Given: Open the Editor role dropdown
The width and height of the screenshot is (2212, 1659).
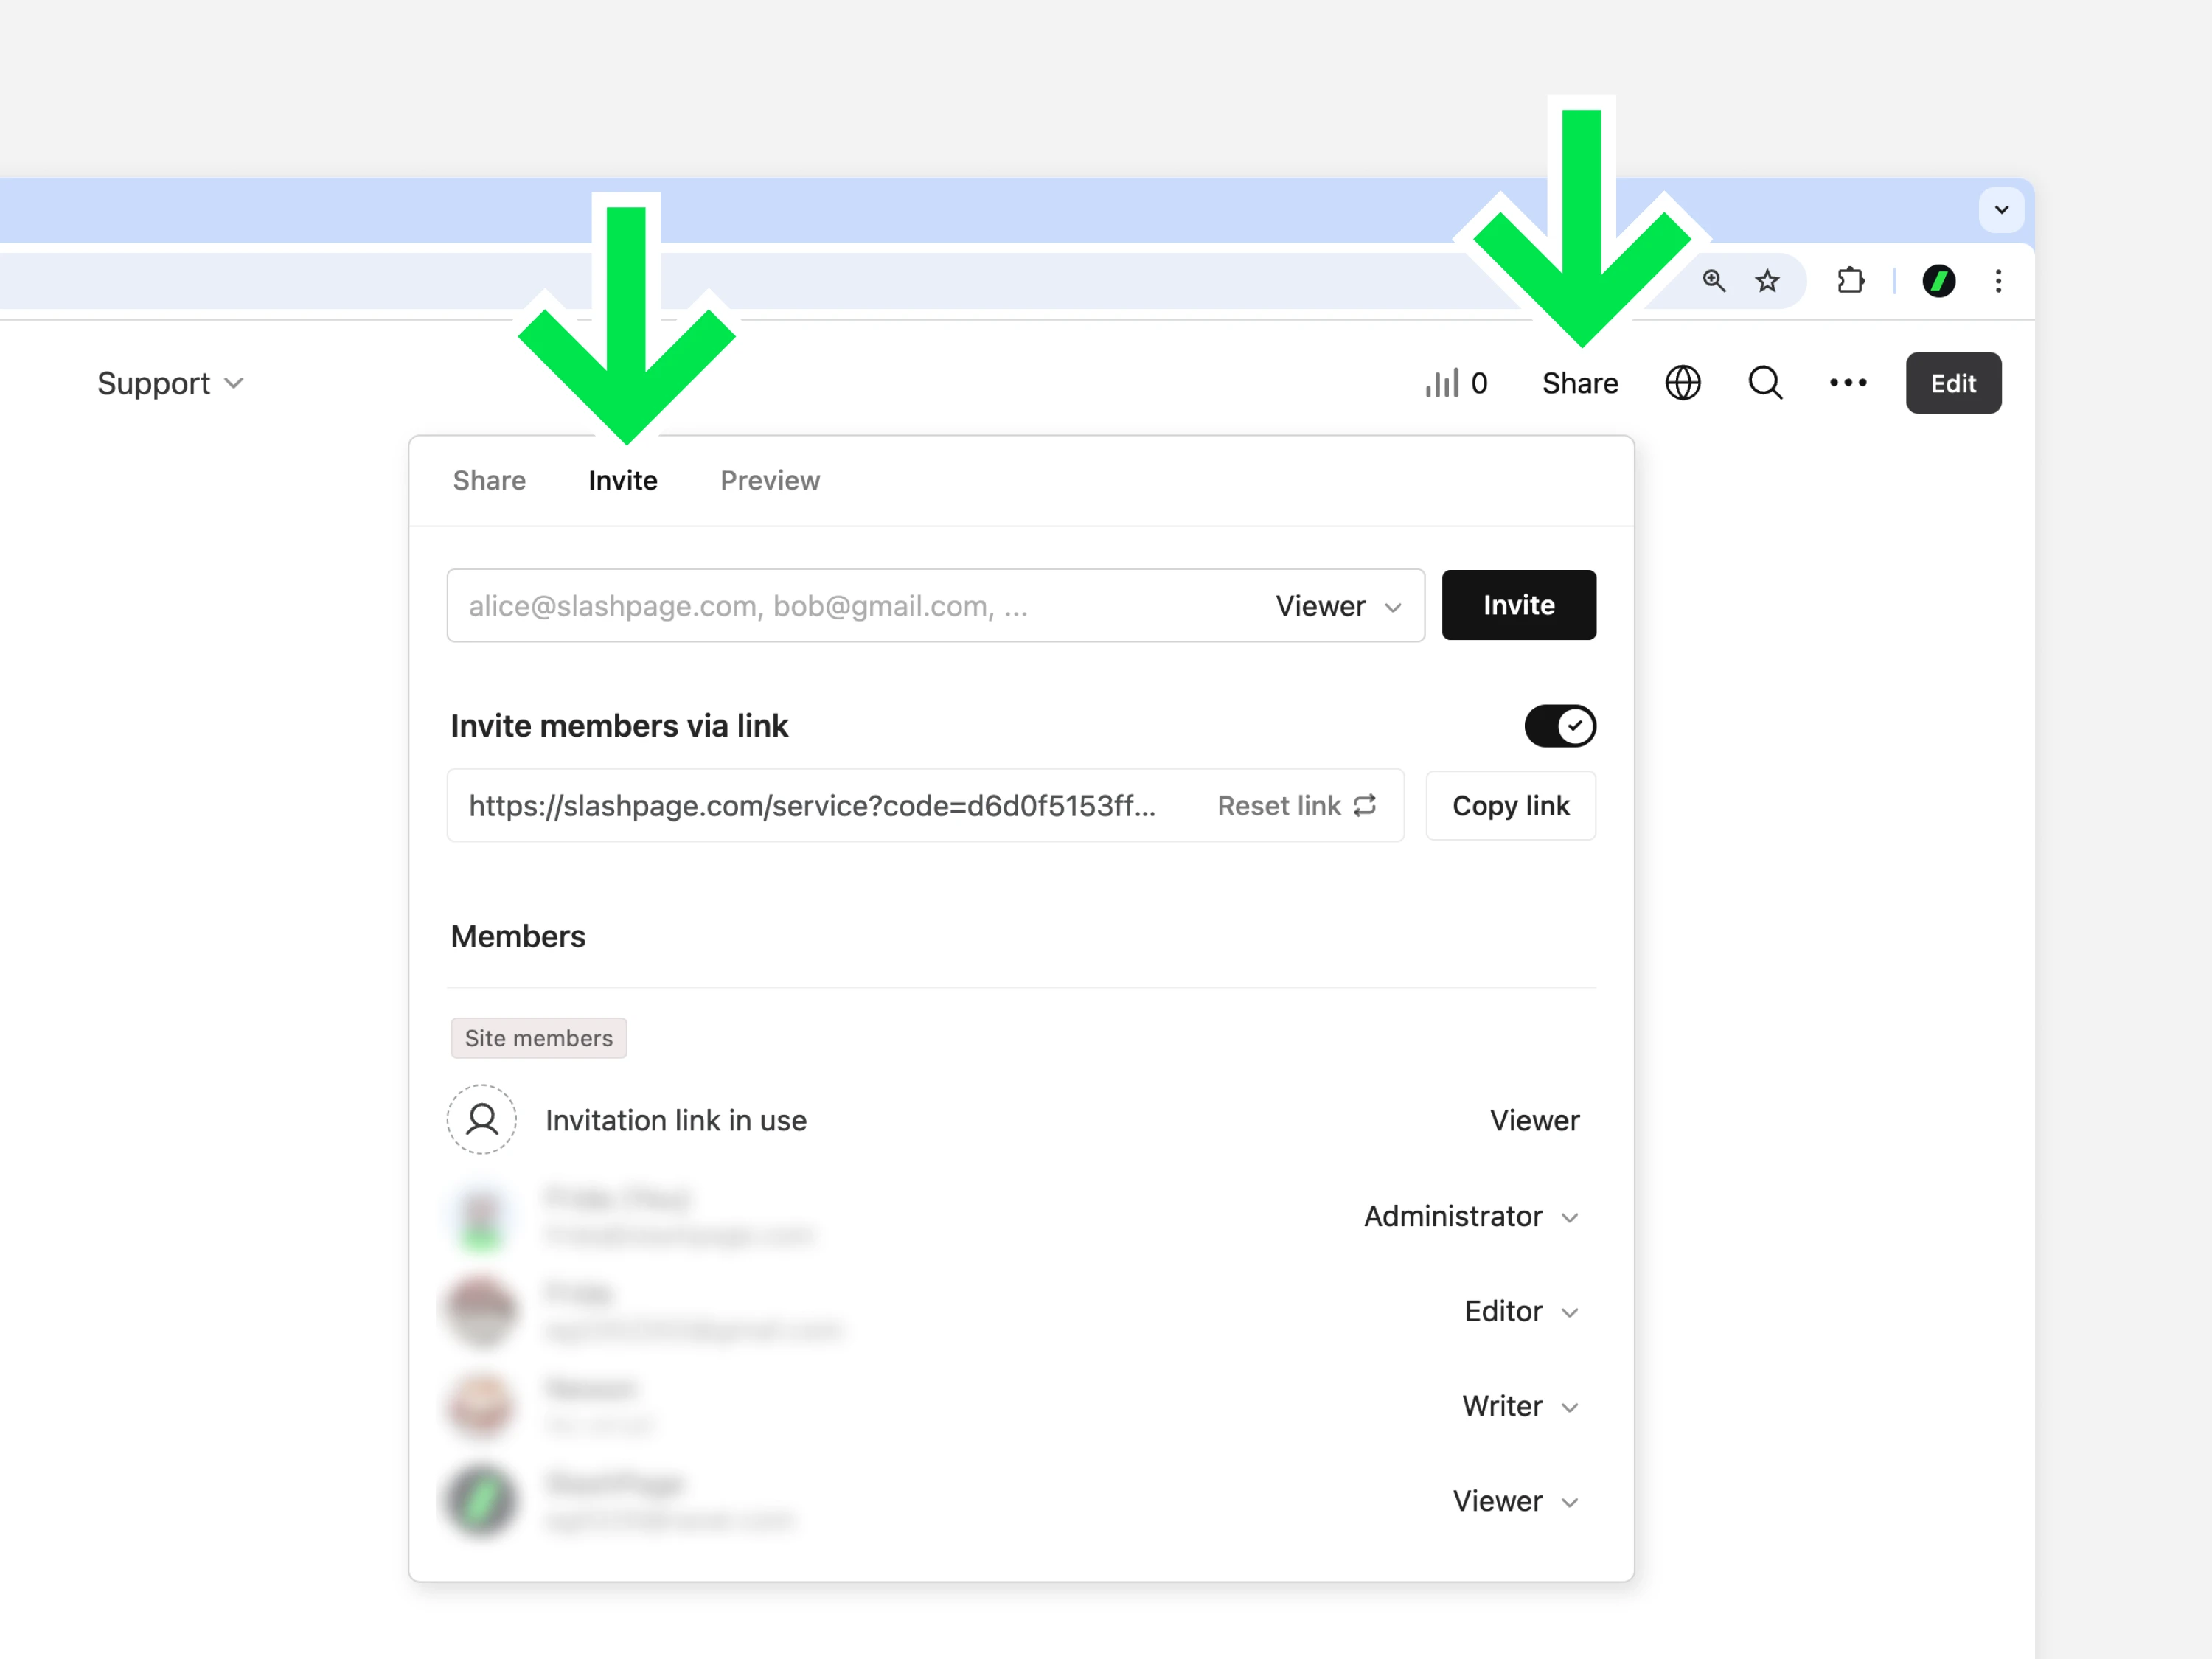Looking at the screenshot, I should pos(1521,1311).
